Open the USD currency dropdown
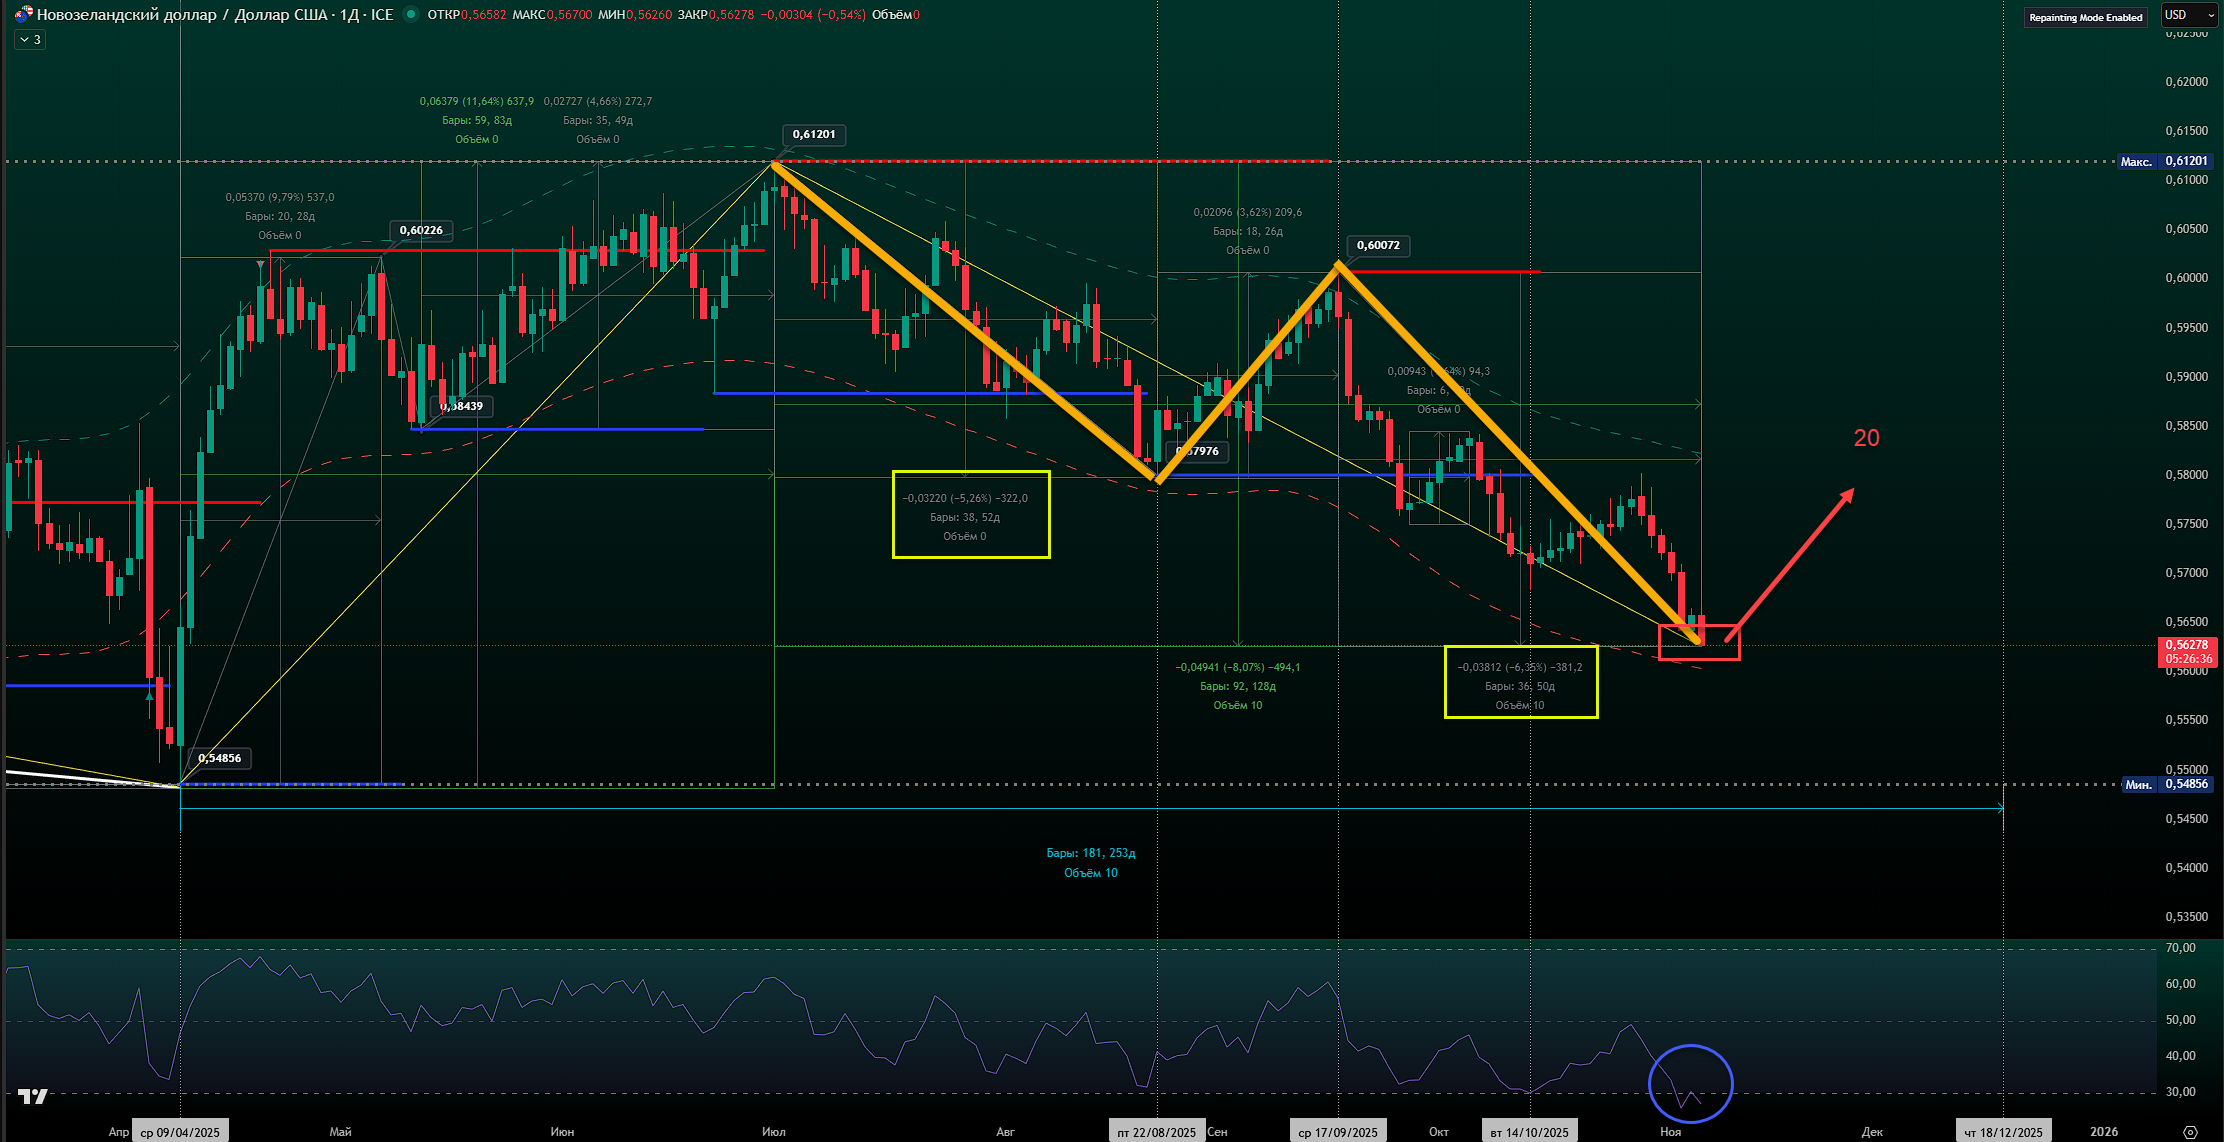 pyautogui.click(x=2189, y=15)
